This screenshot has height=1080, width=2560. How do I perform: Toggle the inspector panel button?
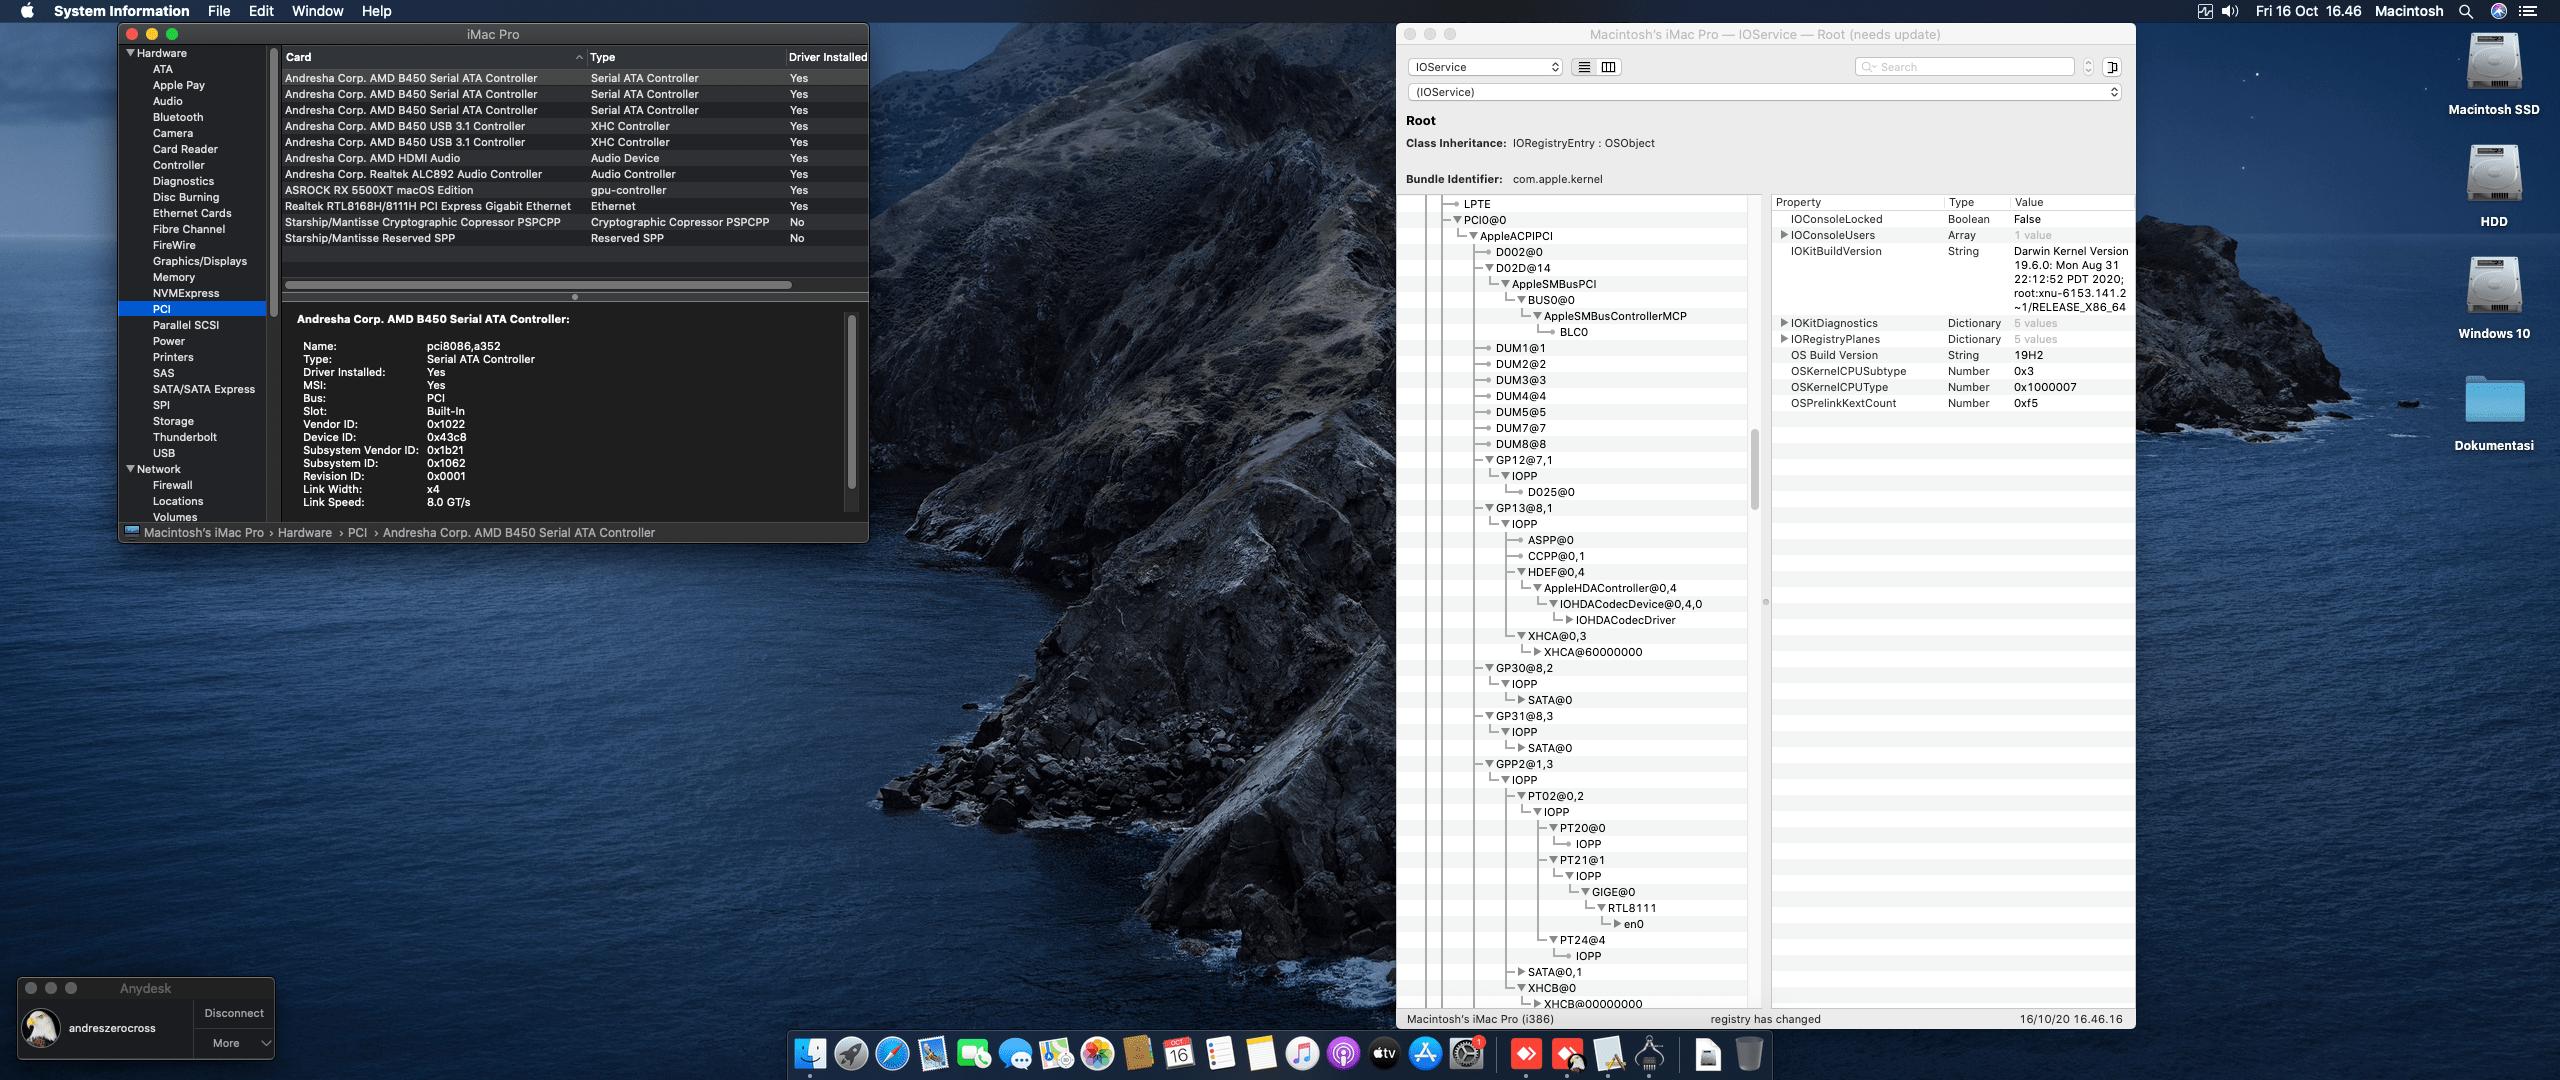2112,67
